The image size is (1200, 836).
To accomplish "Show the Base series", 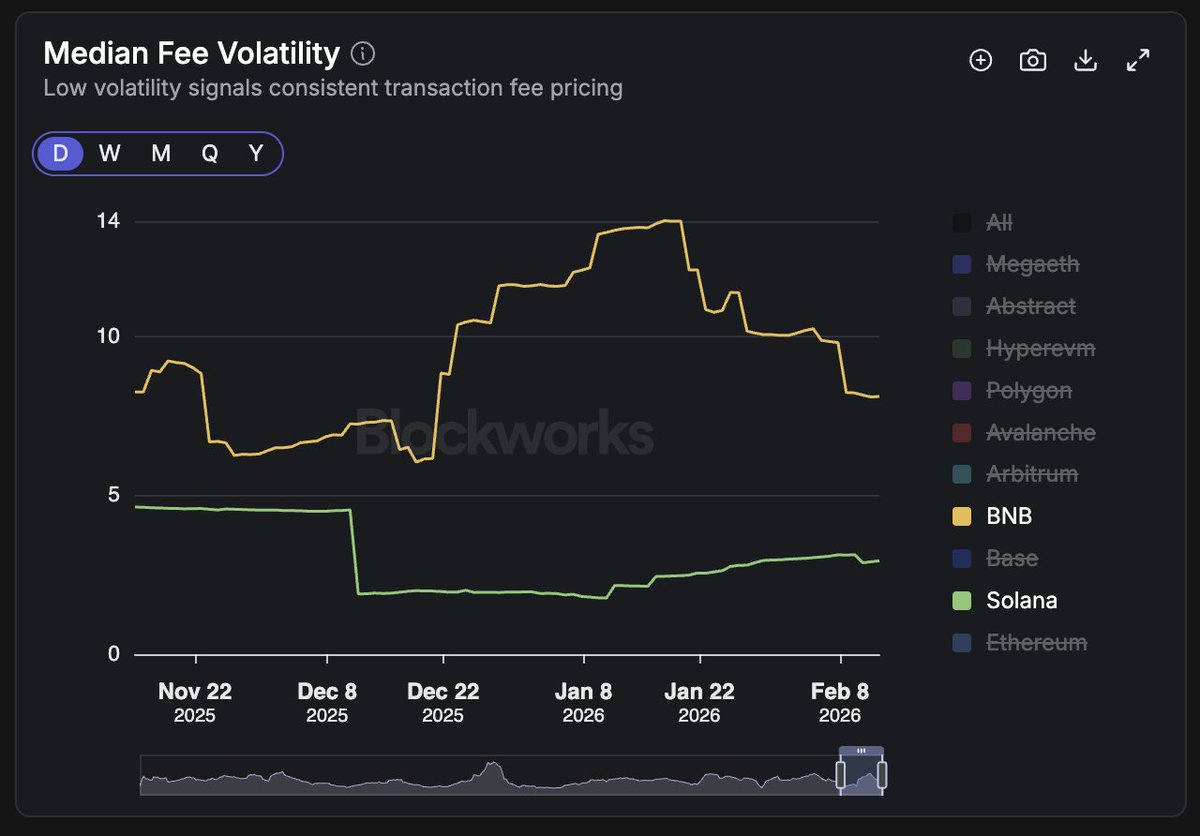I will tap(995, 558).
